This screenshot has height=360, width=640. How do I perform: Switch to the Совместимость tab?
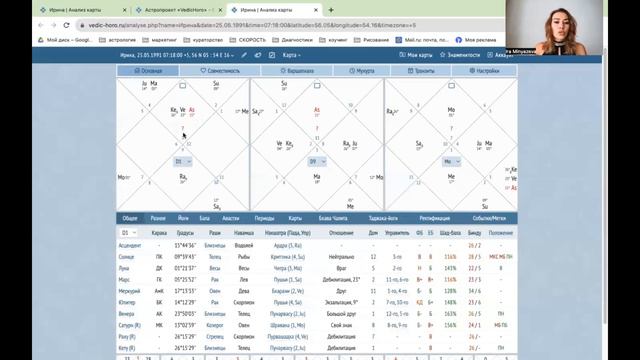coord(220,71)
